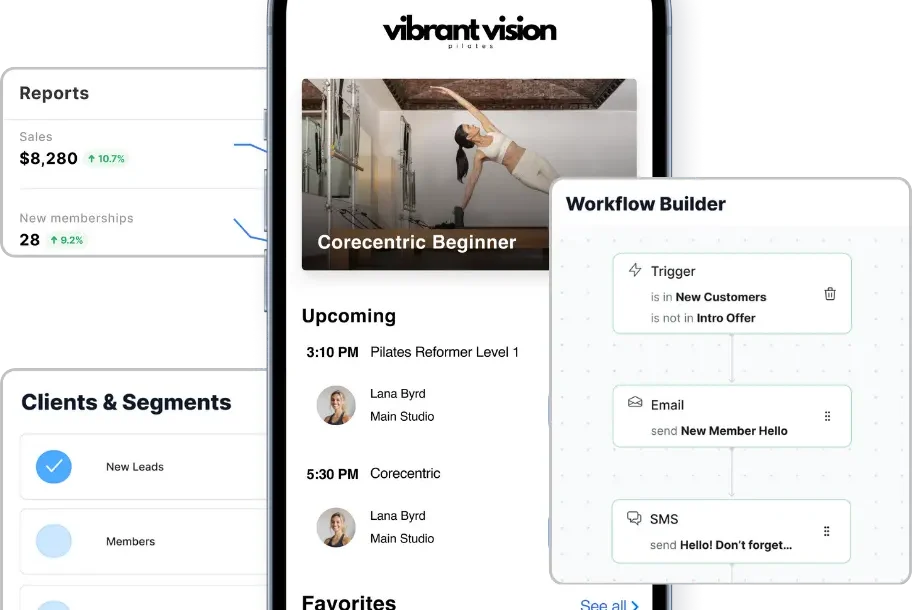Click New Member Hello email template

tap(734, 431)
